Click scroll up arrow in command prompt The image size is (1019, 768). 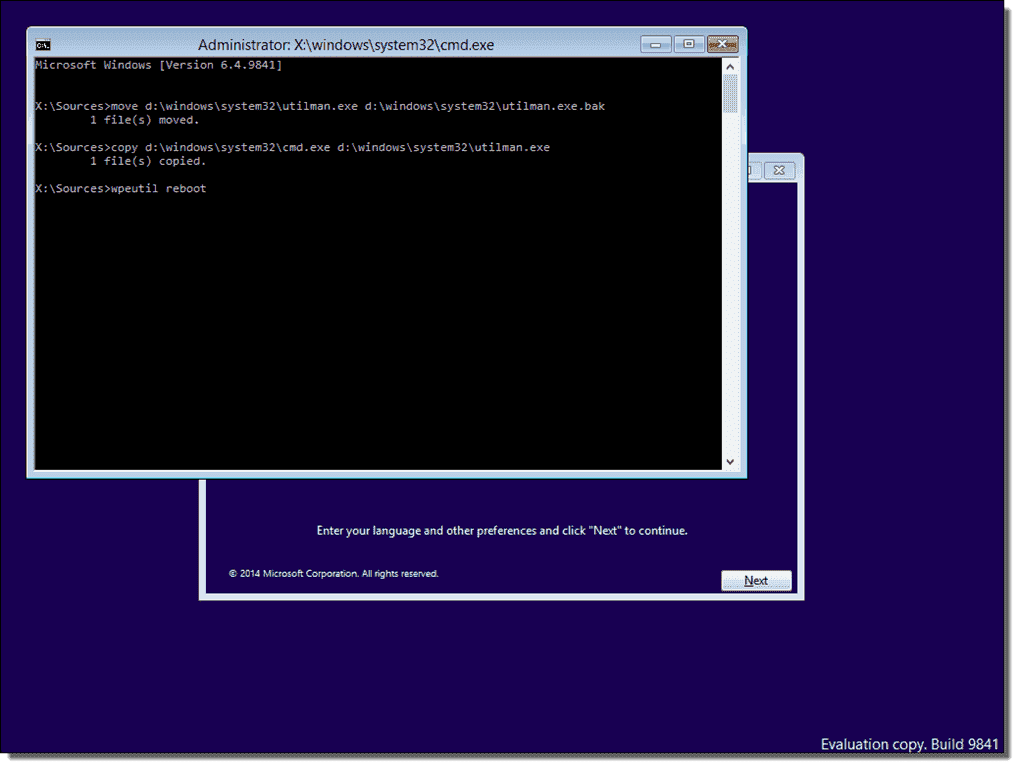coord(730,66)
